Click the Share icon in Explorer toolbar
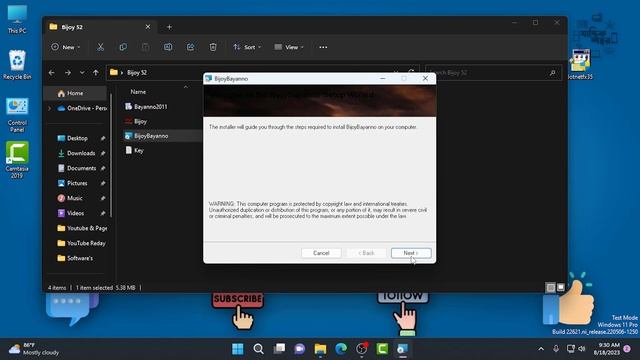 click(190, 47)
